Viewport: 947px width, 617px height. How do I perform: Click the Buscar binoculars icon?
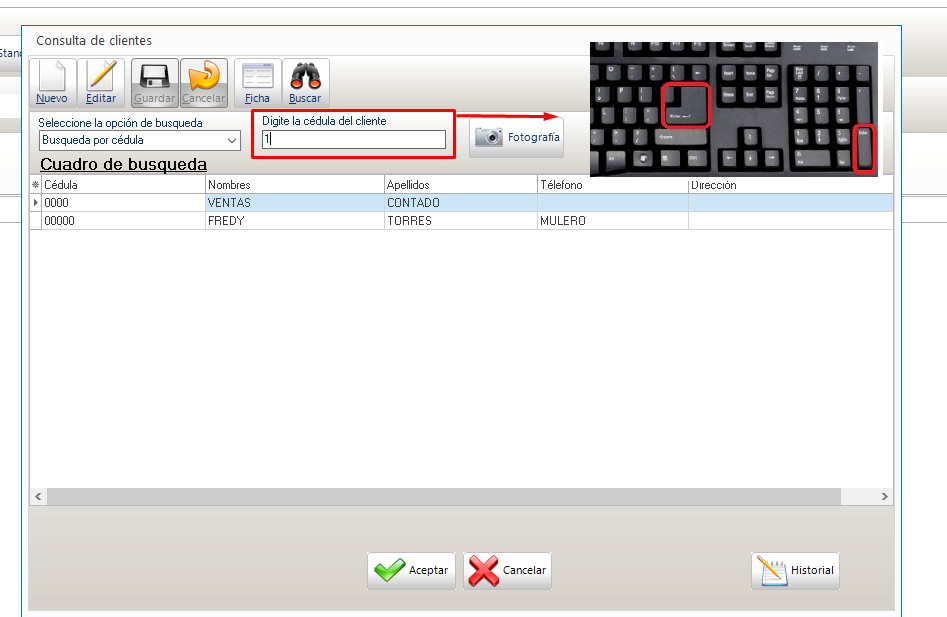pyautogui.click(x=305, y=76)
